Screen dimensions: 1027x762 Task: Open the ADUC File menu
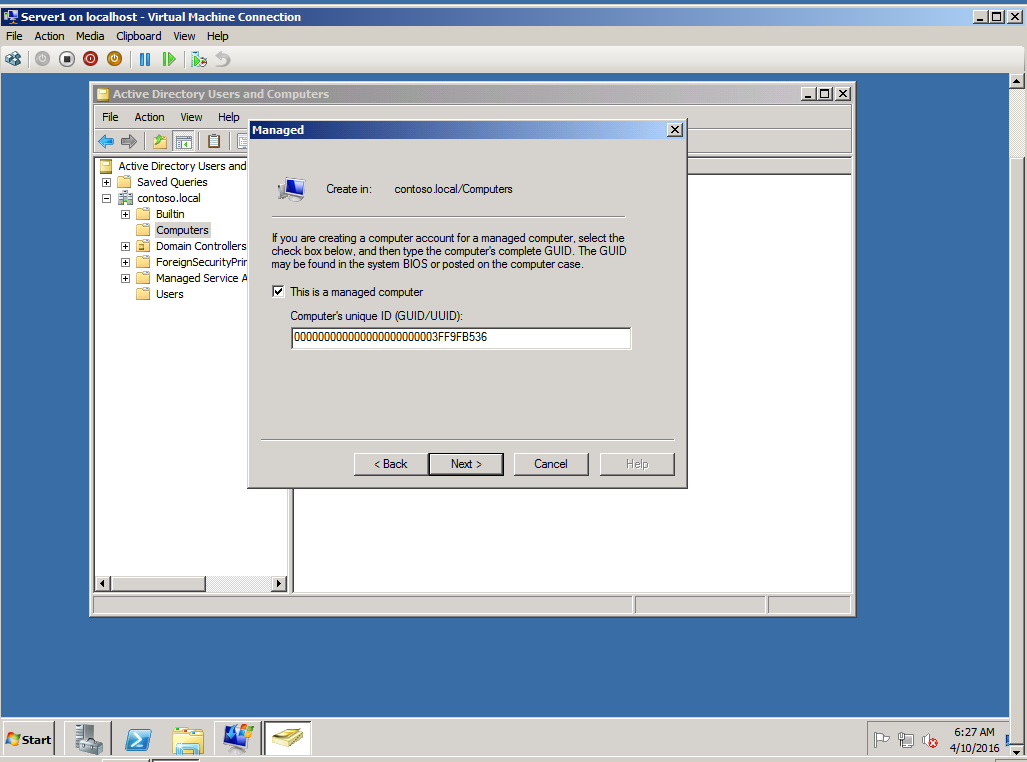[110, 117]
